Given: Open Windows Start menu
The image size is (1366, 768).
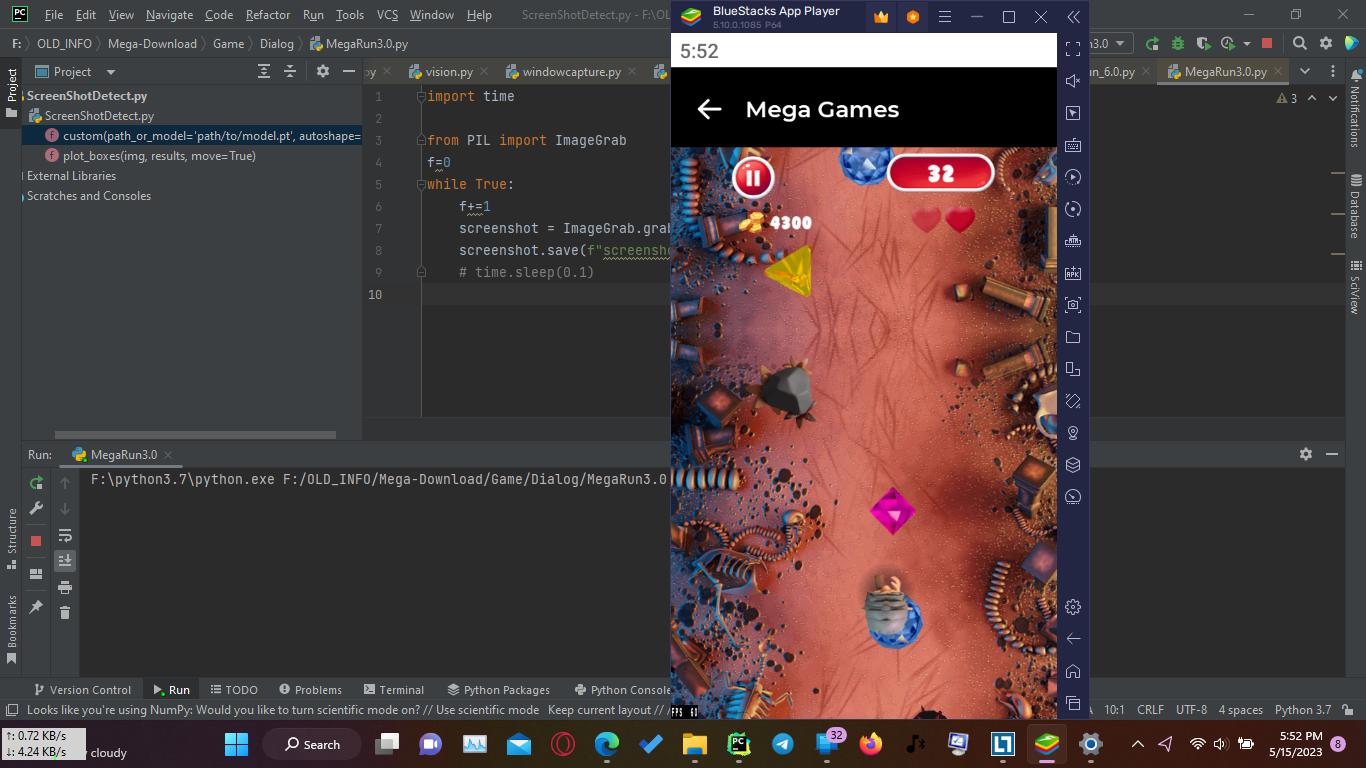Looking at the screenshot, I should (x=237, y=744).
